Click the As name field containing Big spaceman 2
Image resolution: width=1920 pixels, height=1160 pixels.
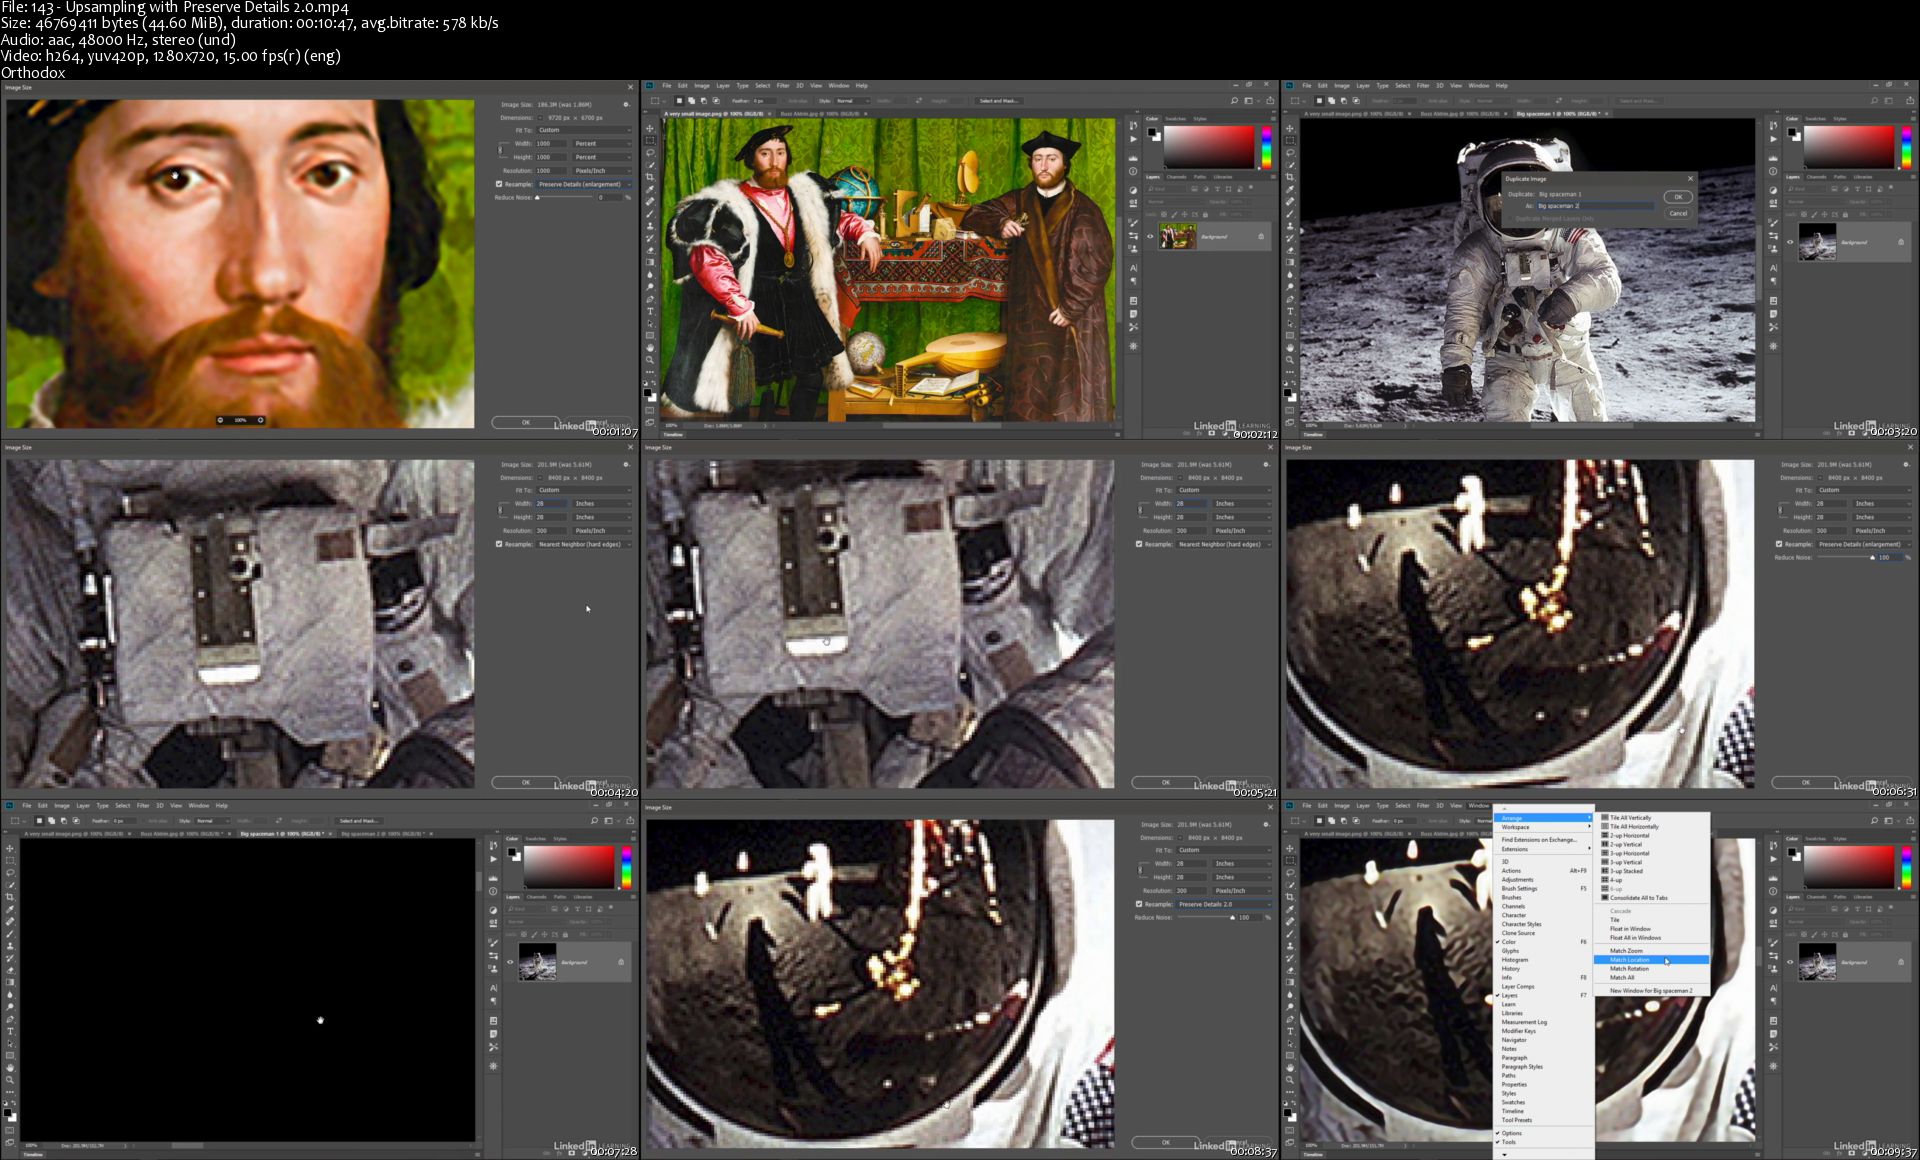[1594, 206]
